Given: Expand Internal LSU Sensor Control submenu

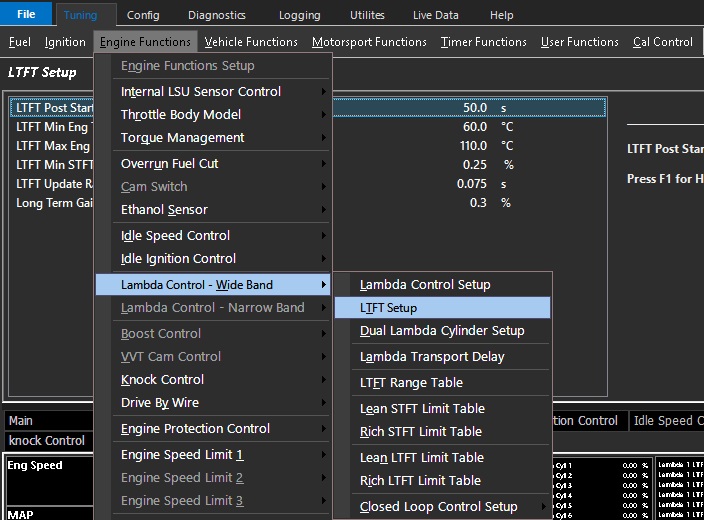Looking at the screenshot, I should (x=213, y=92).
